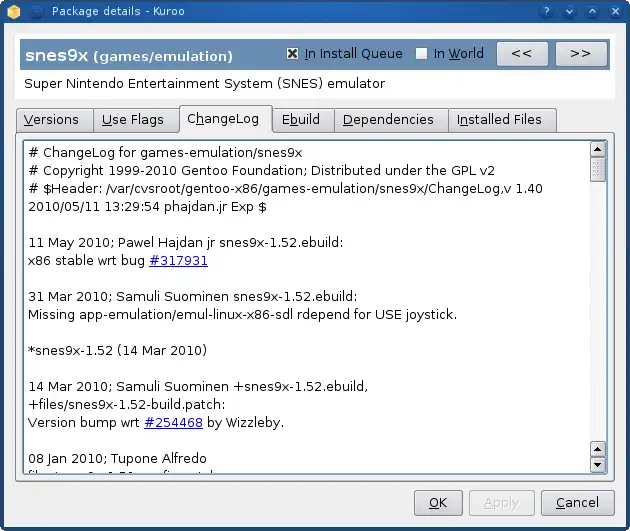Screen dimensions: 630x531
Task: Go to previous package with << button
Action: pyautogui.click(x=522, y=53)
